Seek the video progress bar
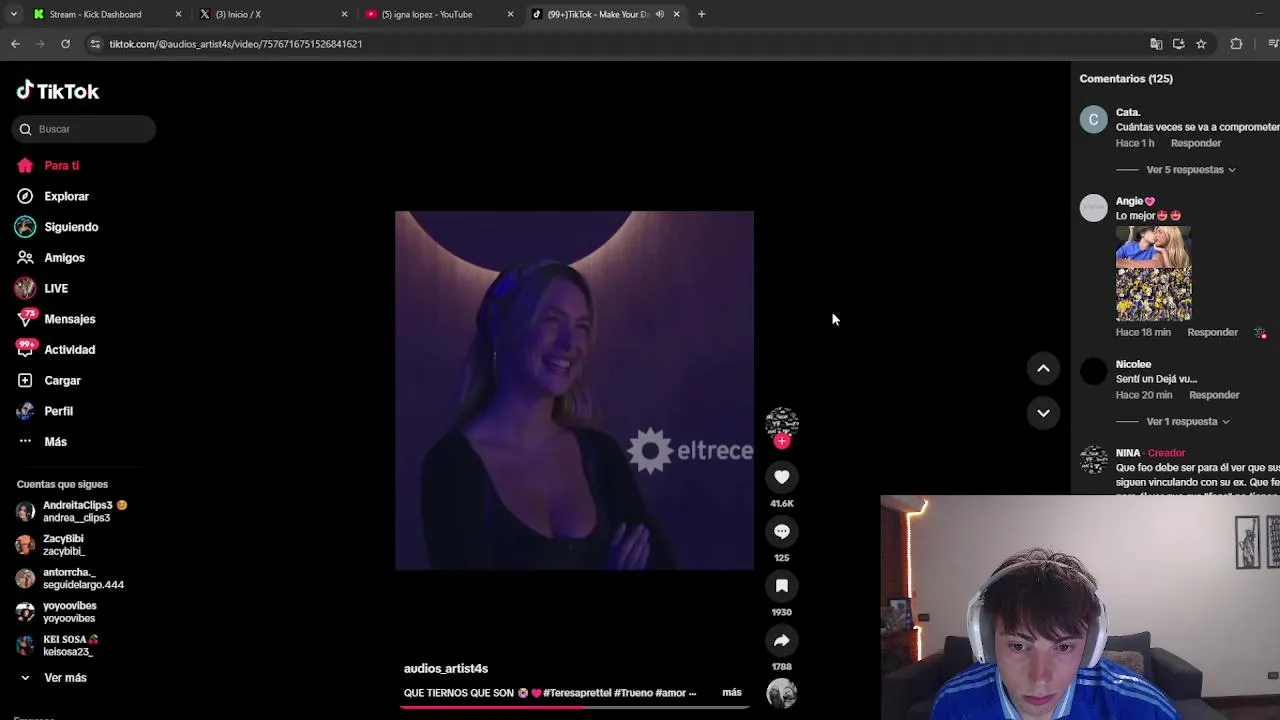 point(574,707)
